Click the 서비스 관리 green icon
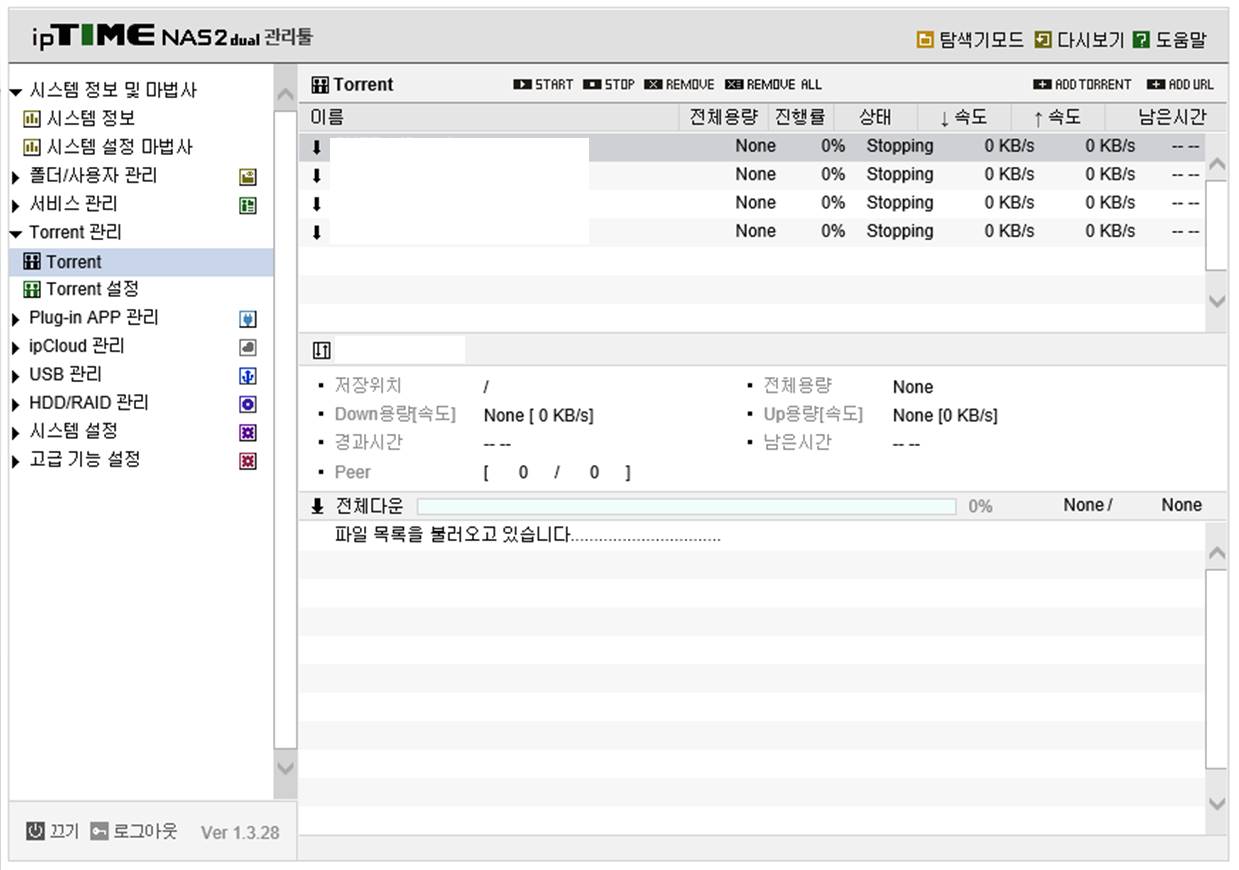Image resolution: width=1239 pixels, height=870 pixels. [x=248, y=206]
